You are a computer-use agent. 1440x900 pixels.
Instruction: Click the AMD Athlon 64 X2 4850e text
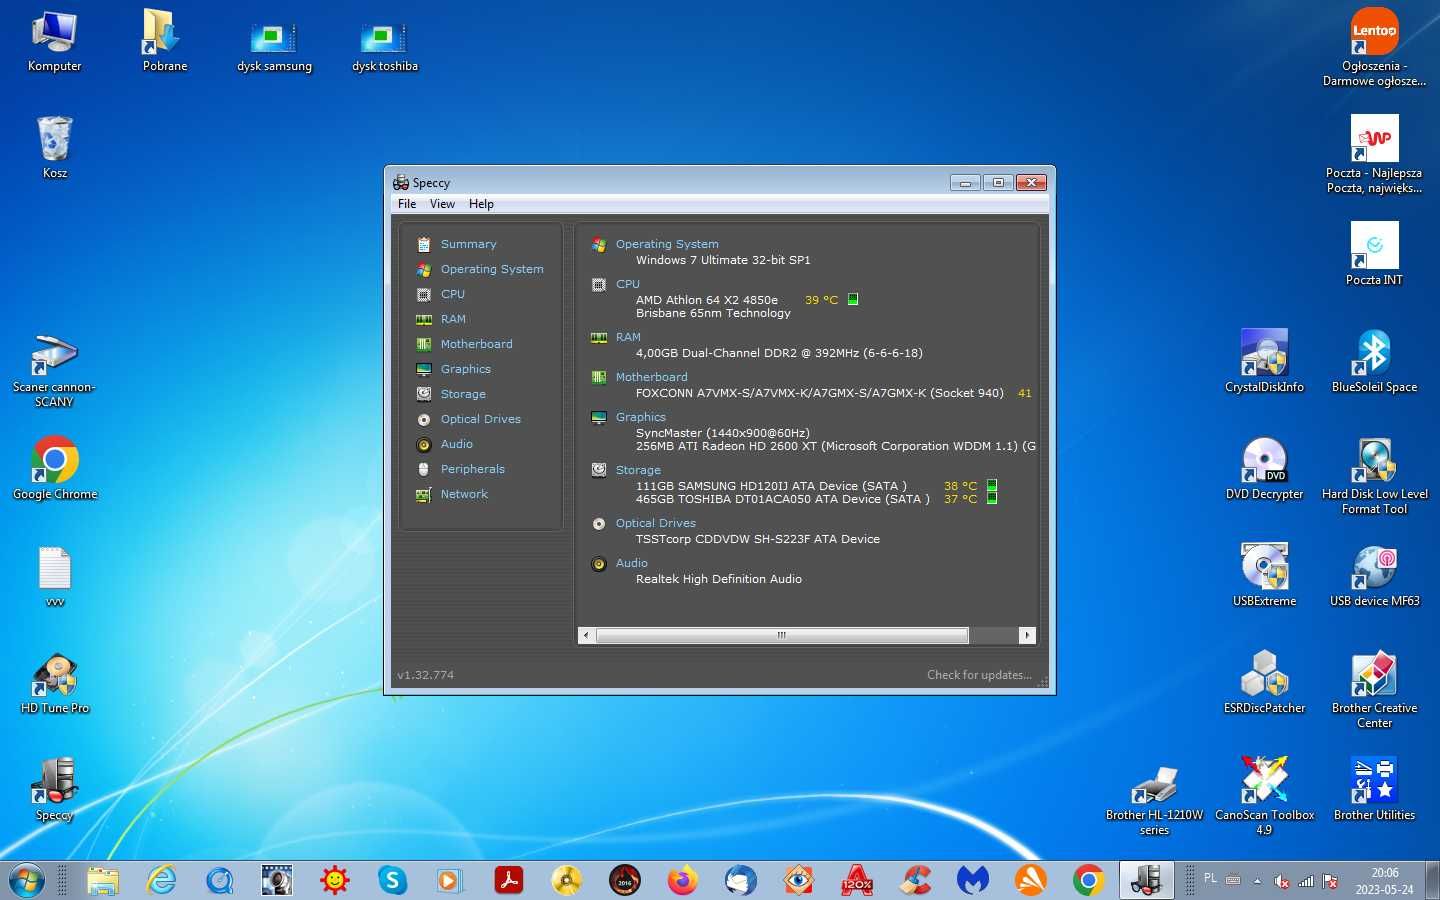[707, 300]
